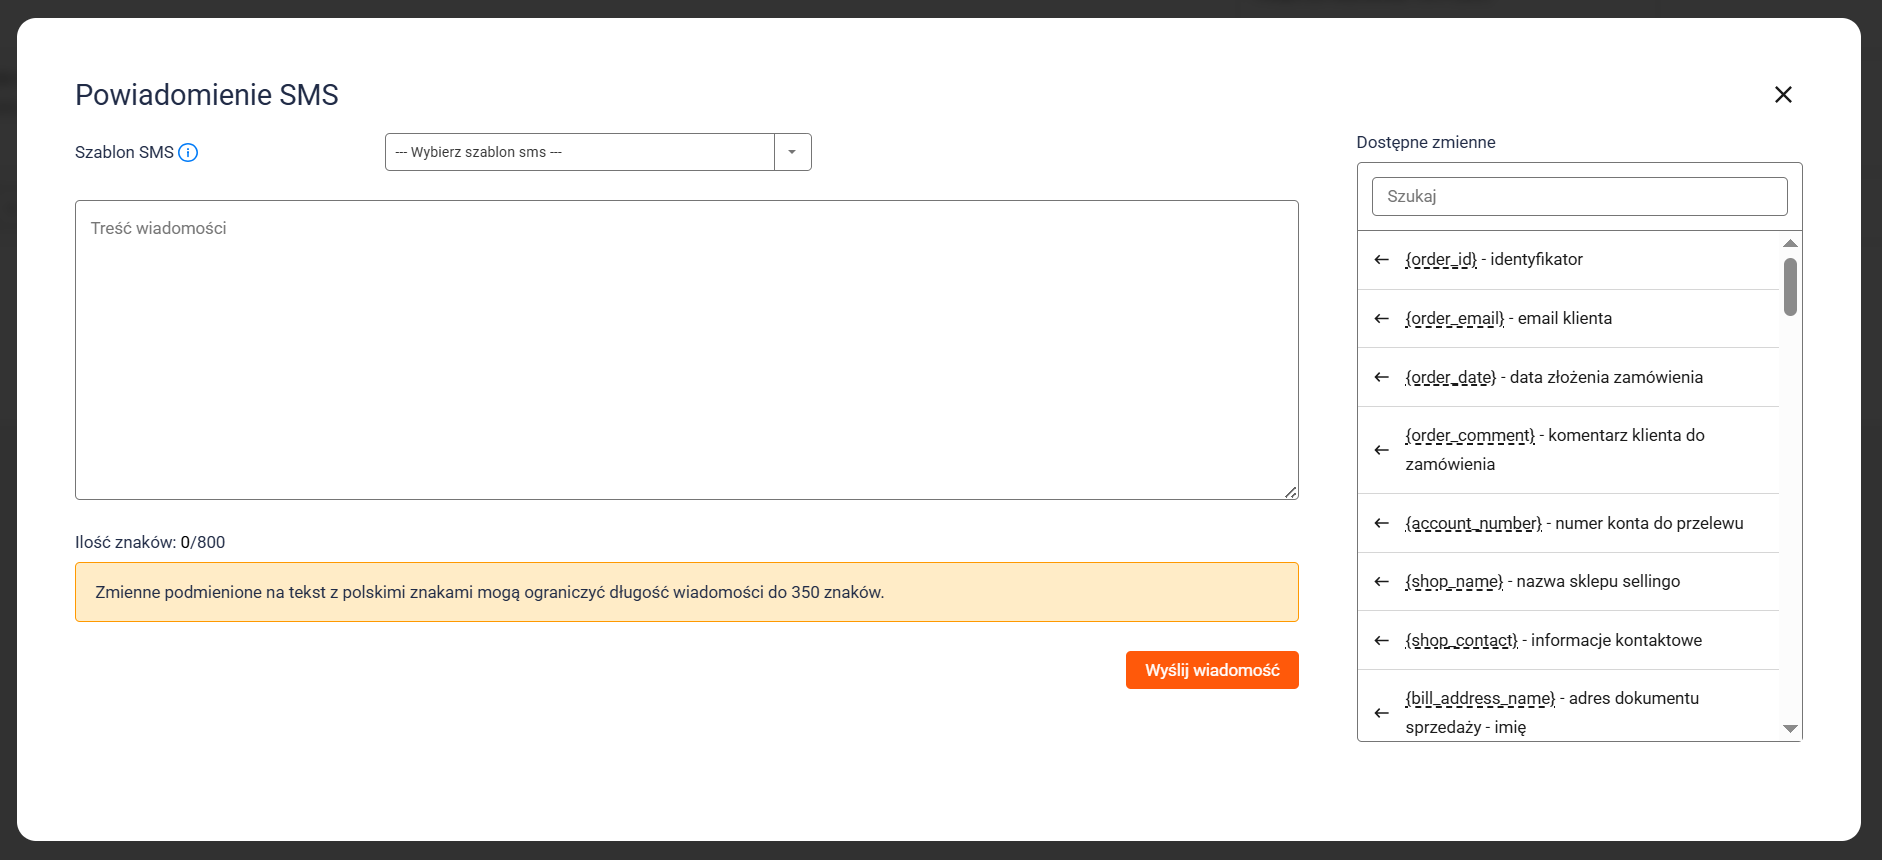Click the textarea resize handle corner
The image size is (1882, 860).
tap(1291, 492)
